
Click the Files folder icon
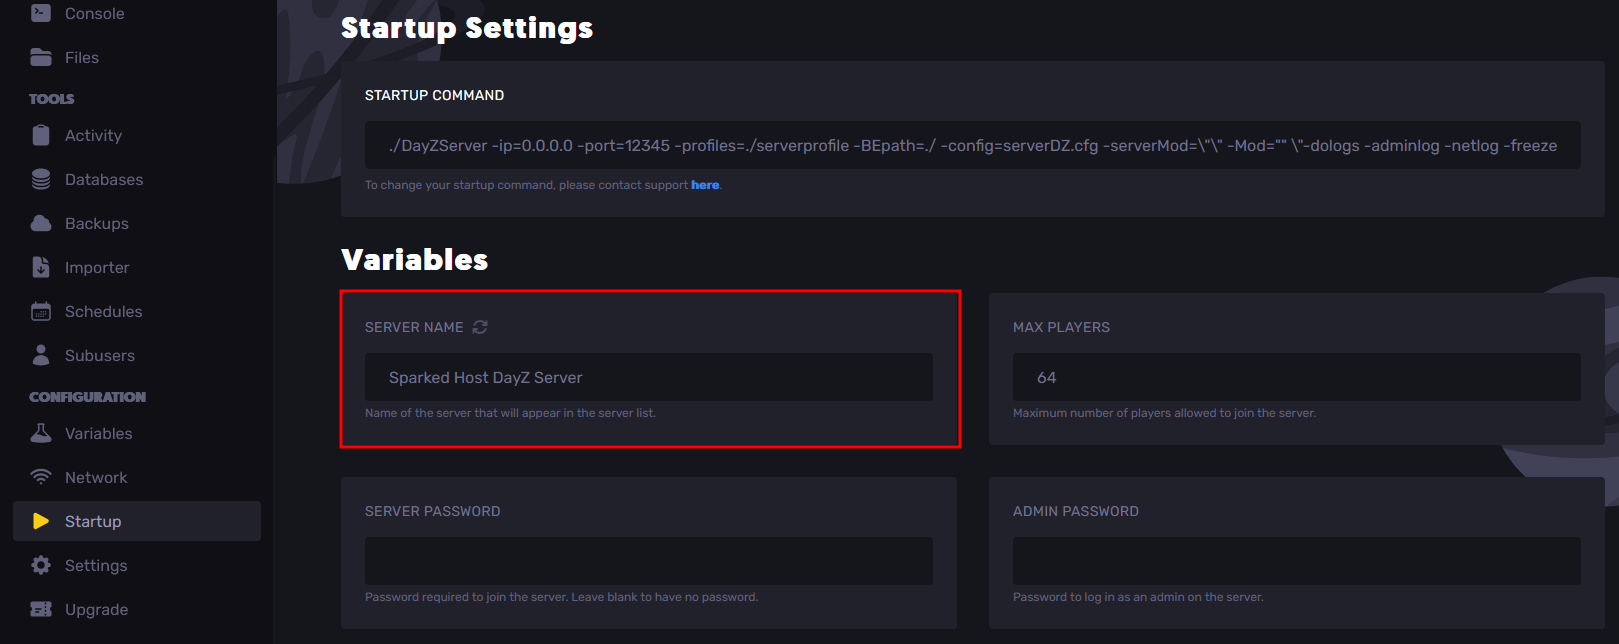41,57
